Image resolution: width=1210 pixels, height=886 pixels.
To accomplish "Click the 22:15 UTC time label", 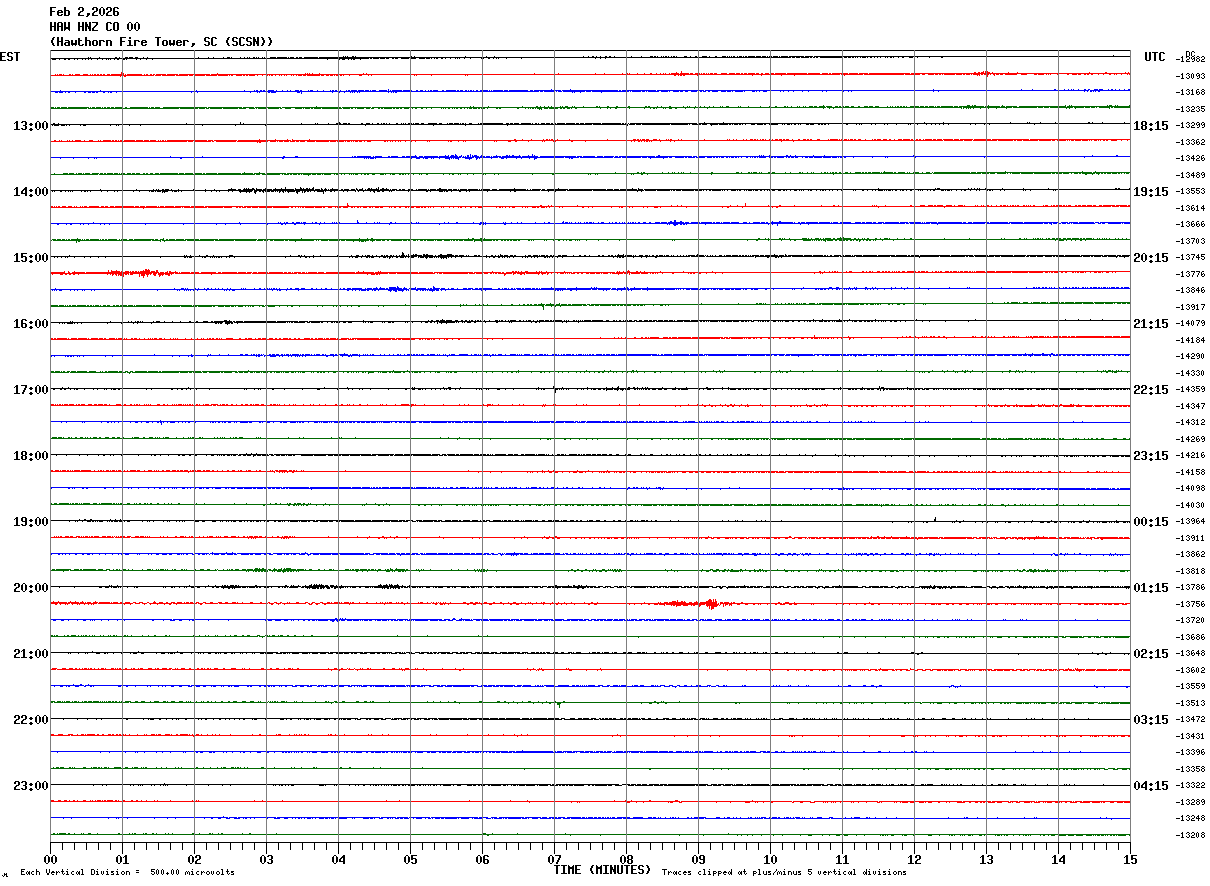I will tap(1150, 389).
